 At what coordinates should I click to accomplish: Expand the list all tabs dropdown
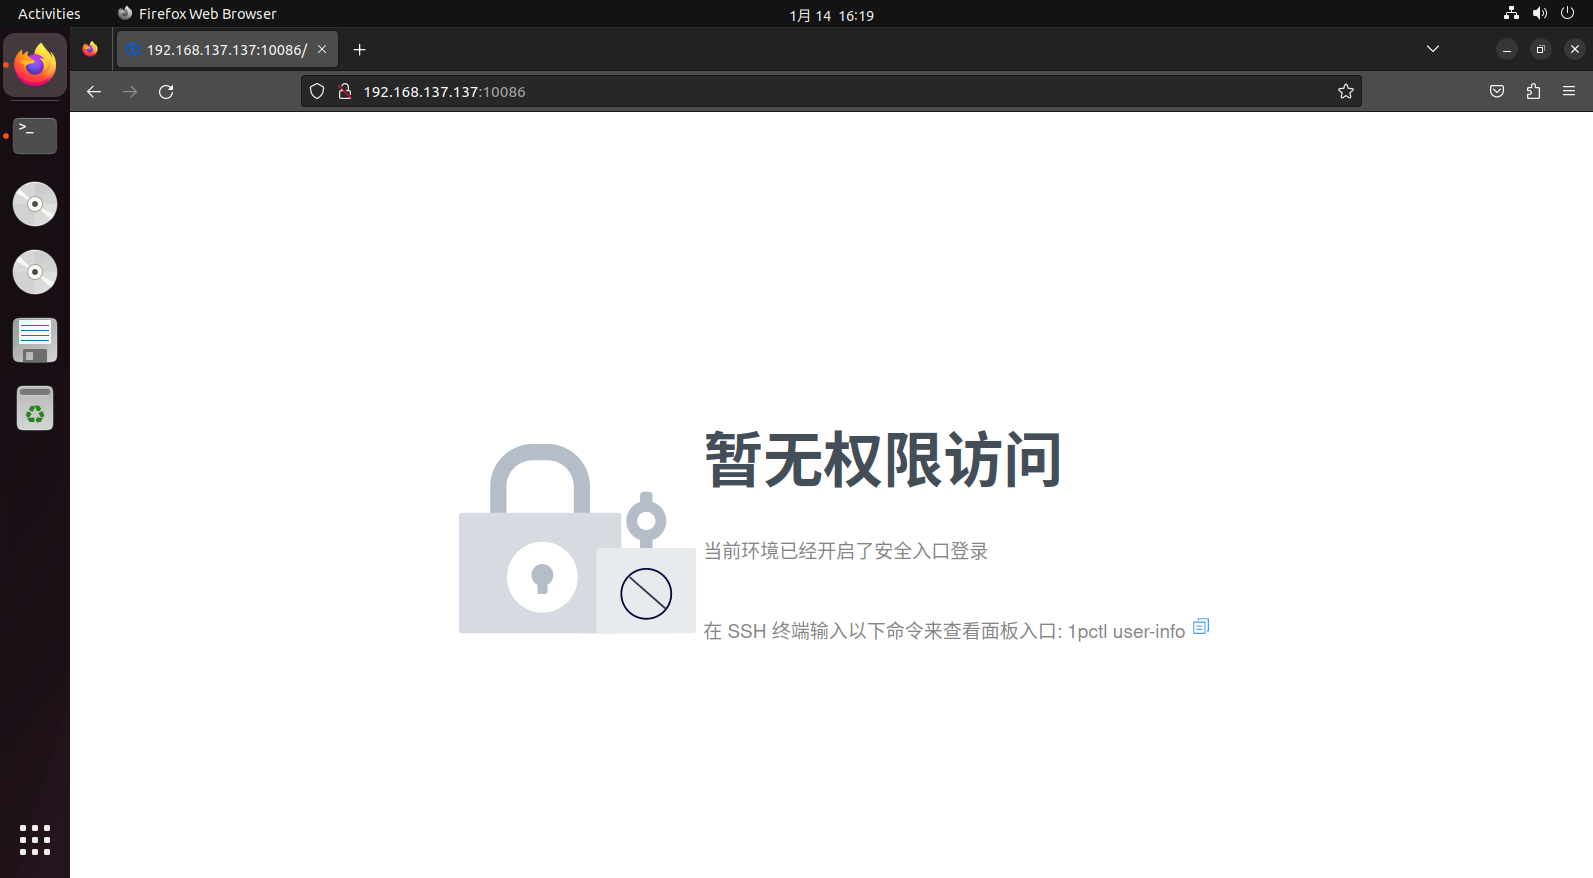pyautogui.click(x=1433, y=49)
